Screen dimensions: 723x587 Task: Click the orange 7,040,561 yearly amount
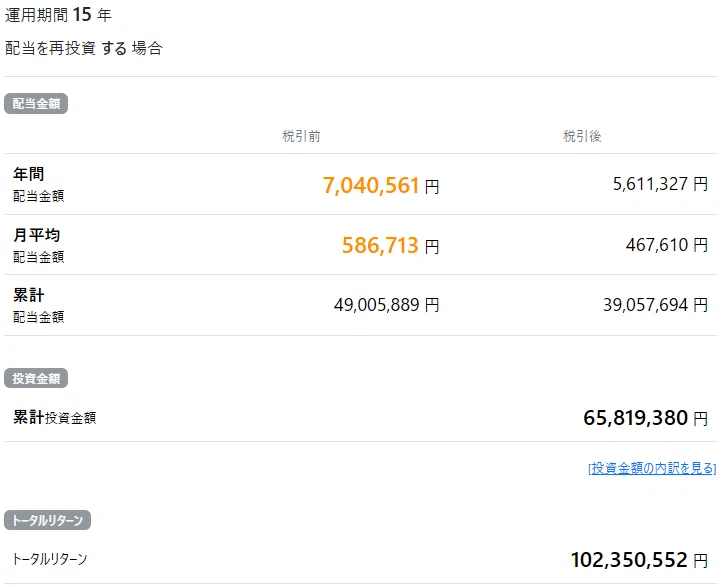371,185
